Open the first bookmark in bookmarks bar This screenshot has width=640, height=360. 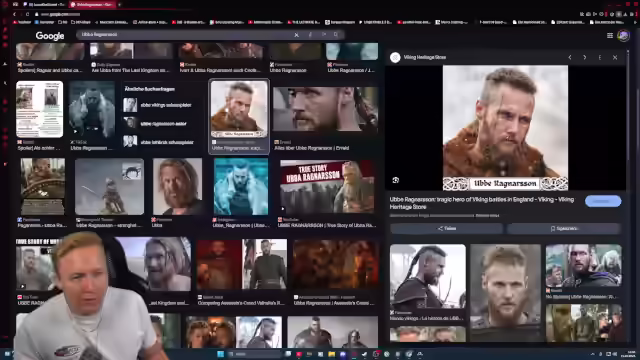click(22, 22)
